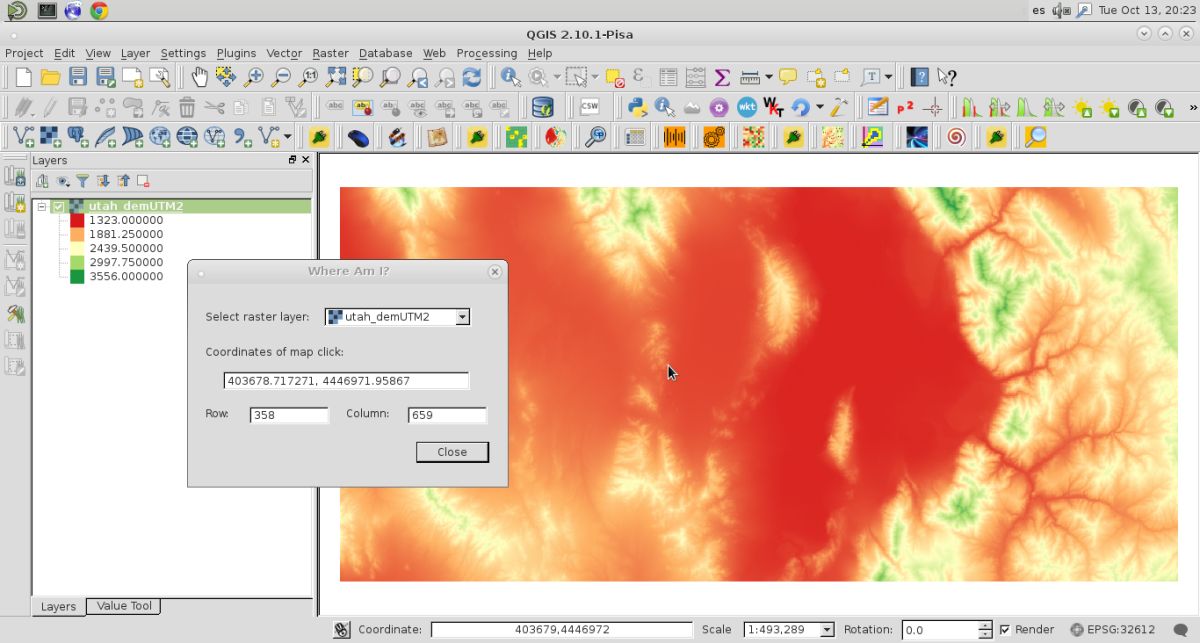
Task: Create a new project with blank page icon
Action: coord(23,77)
